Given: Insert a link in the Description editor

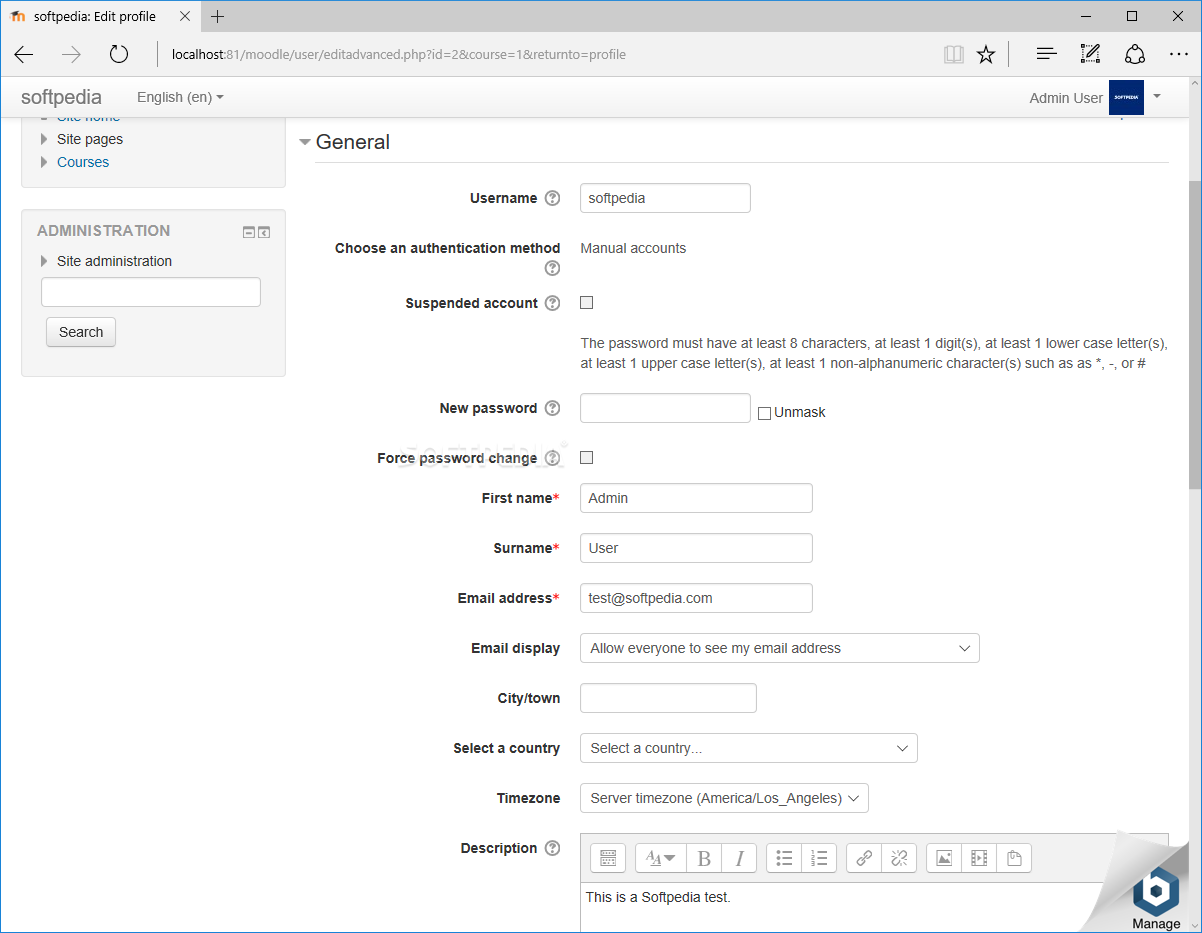Looking at the screenshot, I should pyautogui.click(x=864, y=858).
